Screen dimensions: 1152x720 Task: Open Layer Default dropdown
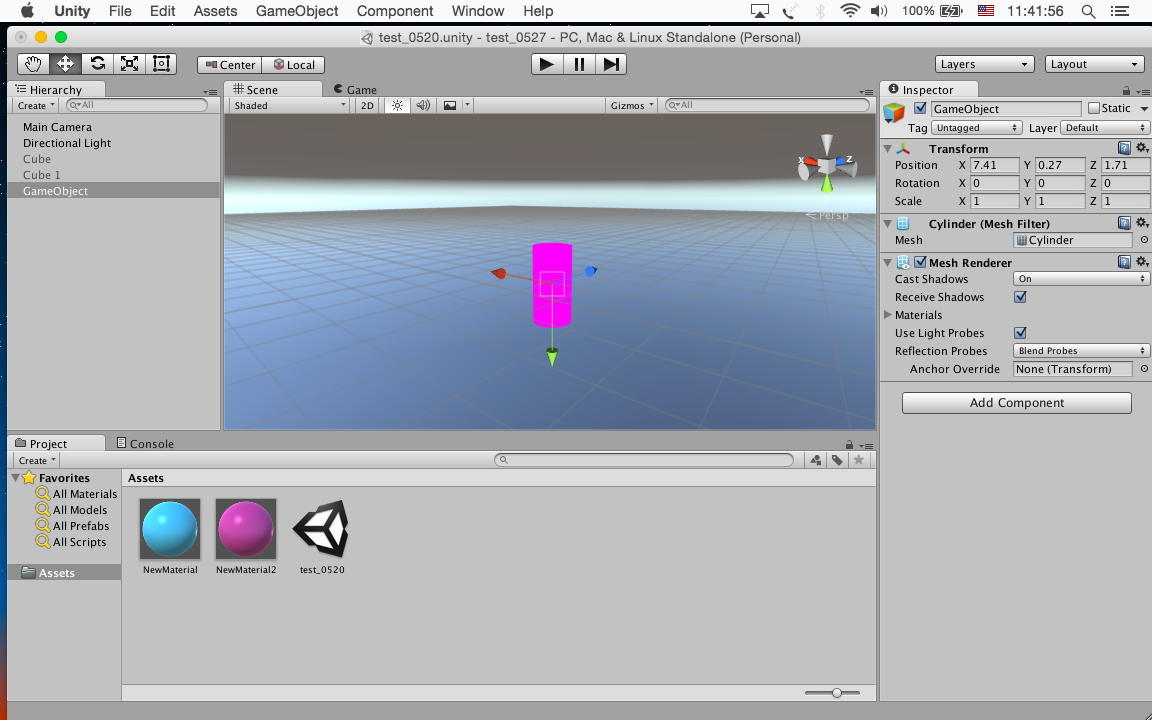1104,128
